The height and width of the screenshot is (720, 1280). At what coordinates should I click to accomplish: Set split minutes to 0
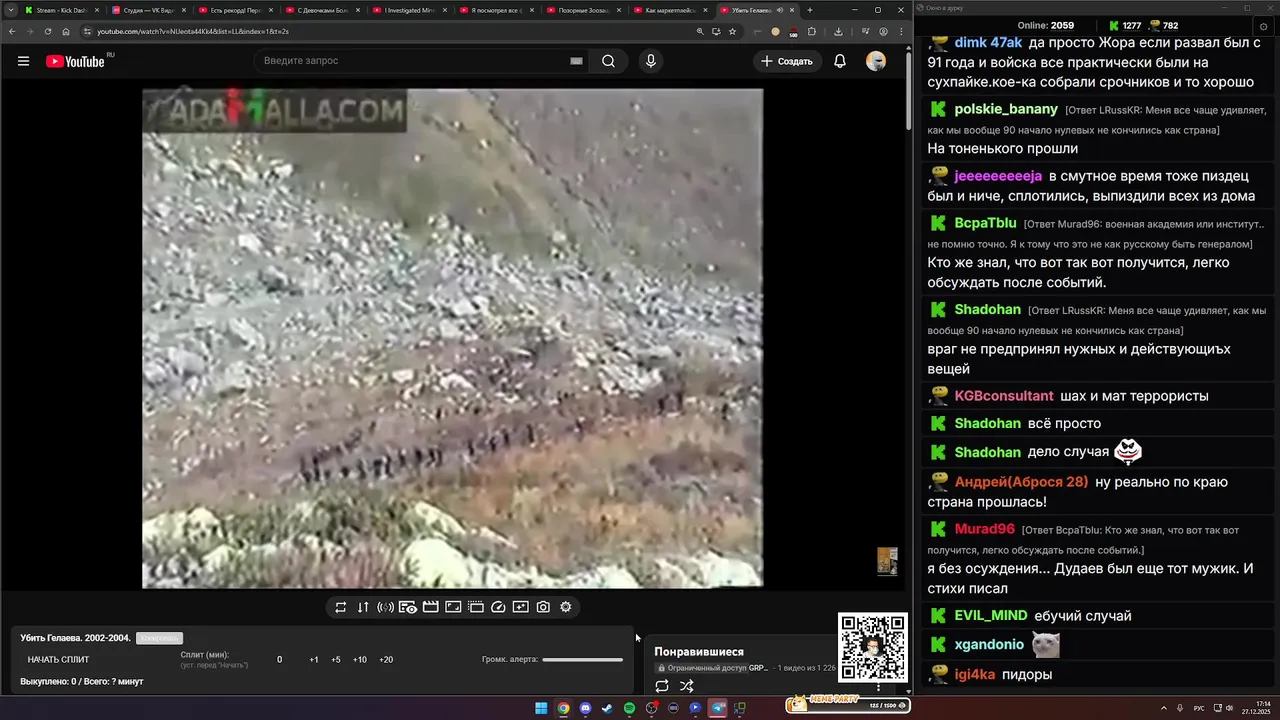(x=280, y=660)
